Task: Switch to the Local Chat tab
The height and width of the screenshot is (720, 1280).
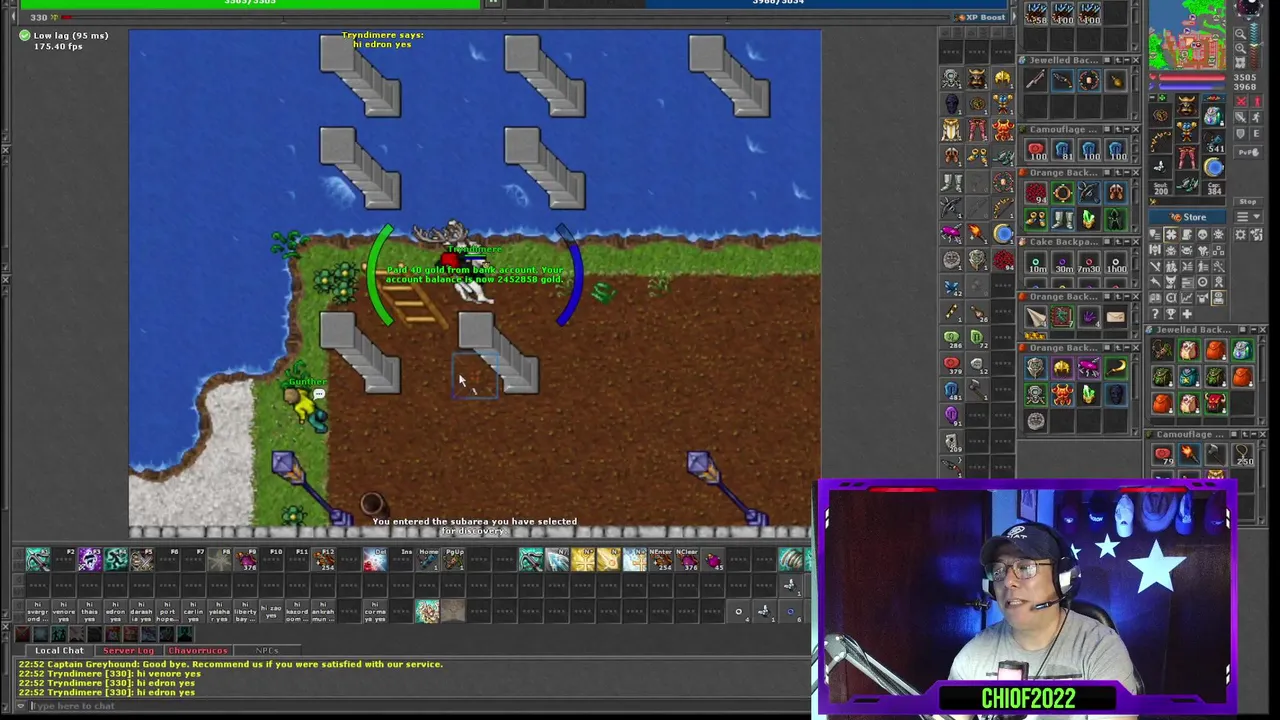Action: (x=59, y=651)
